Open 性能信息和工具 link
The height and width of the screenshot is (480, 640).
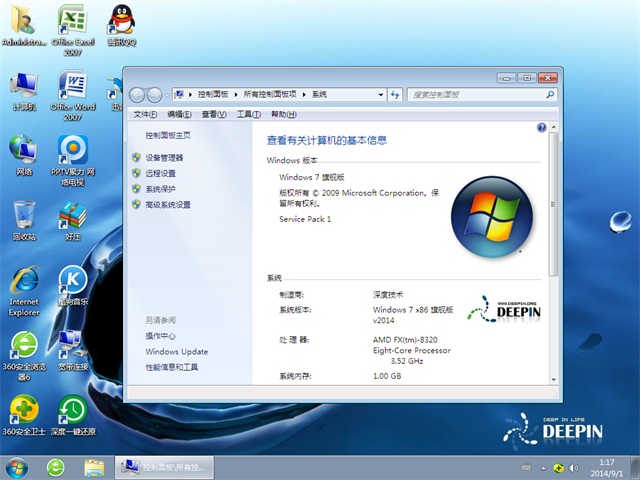171,367
